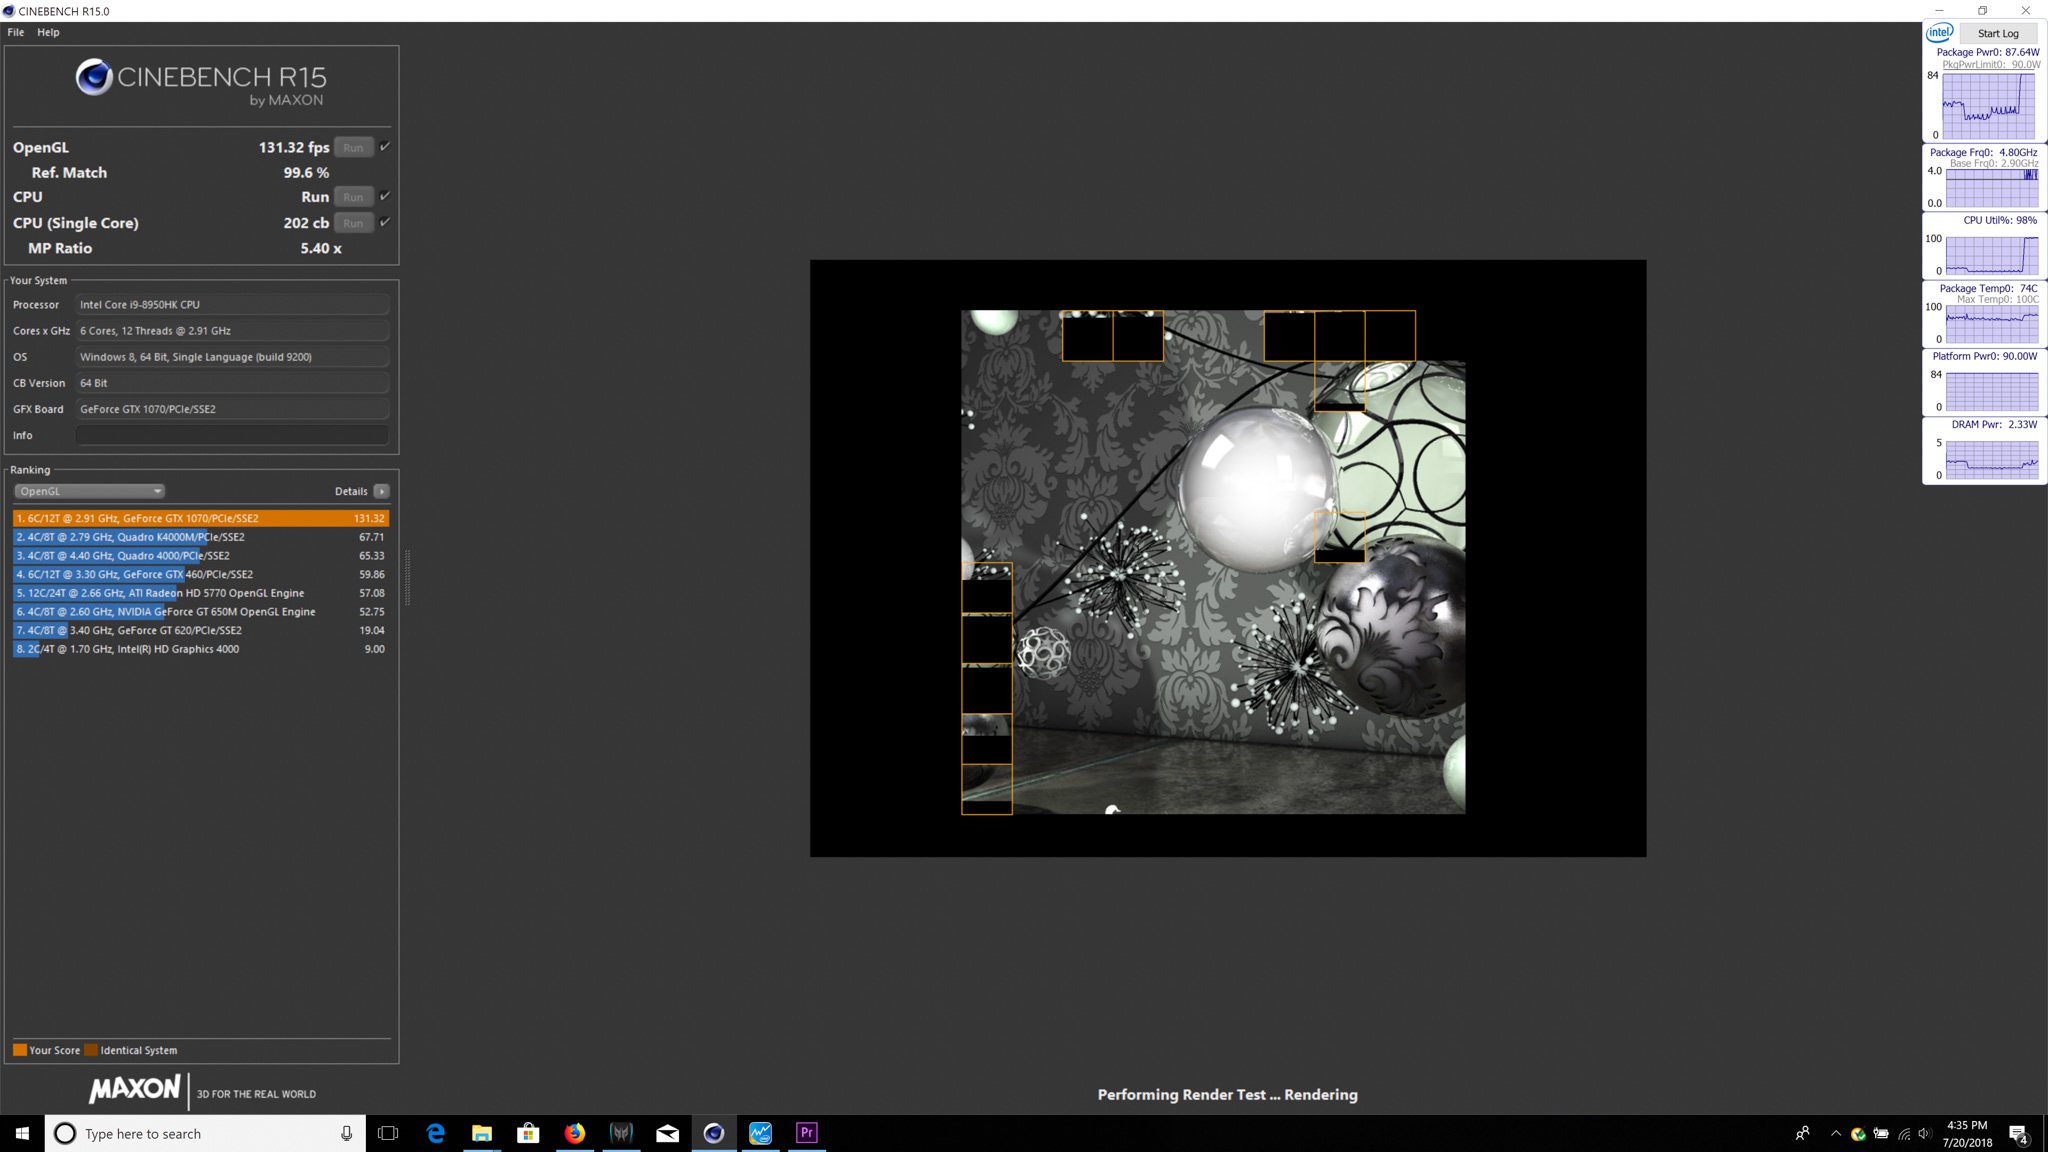Image resolution: width=2048 pixels, height=1152 pixels.
Task: Click the MAXON logo at bottom
Action: tap(135, 1089)
